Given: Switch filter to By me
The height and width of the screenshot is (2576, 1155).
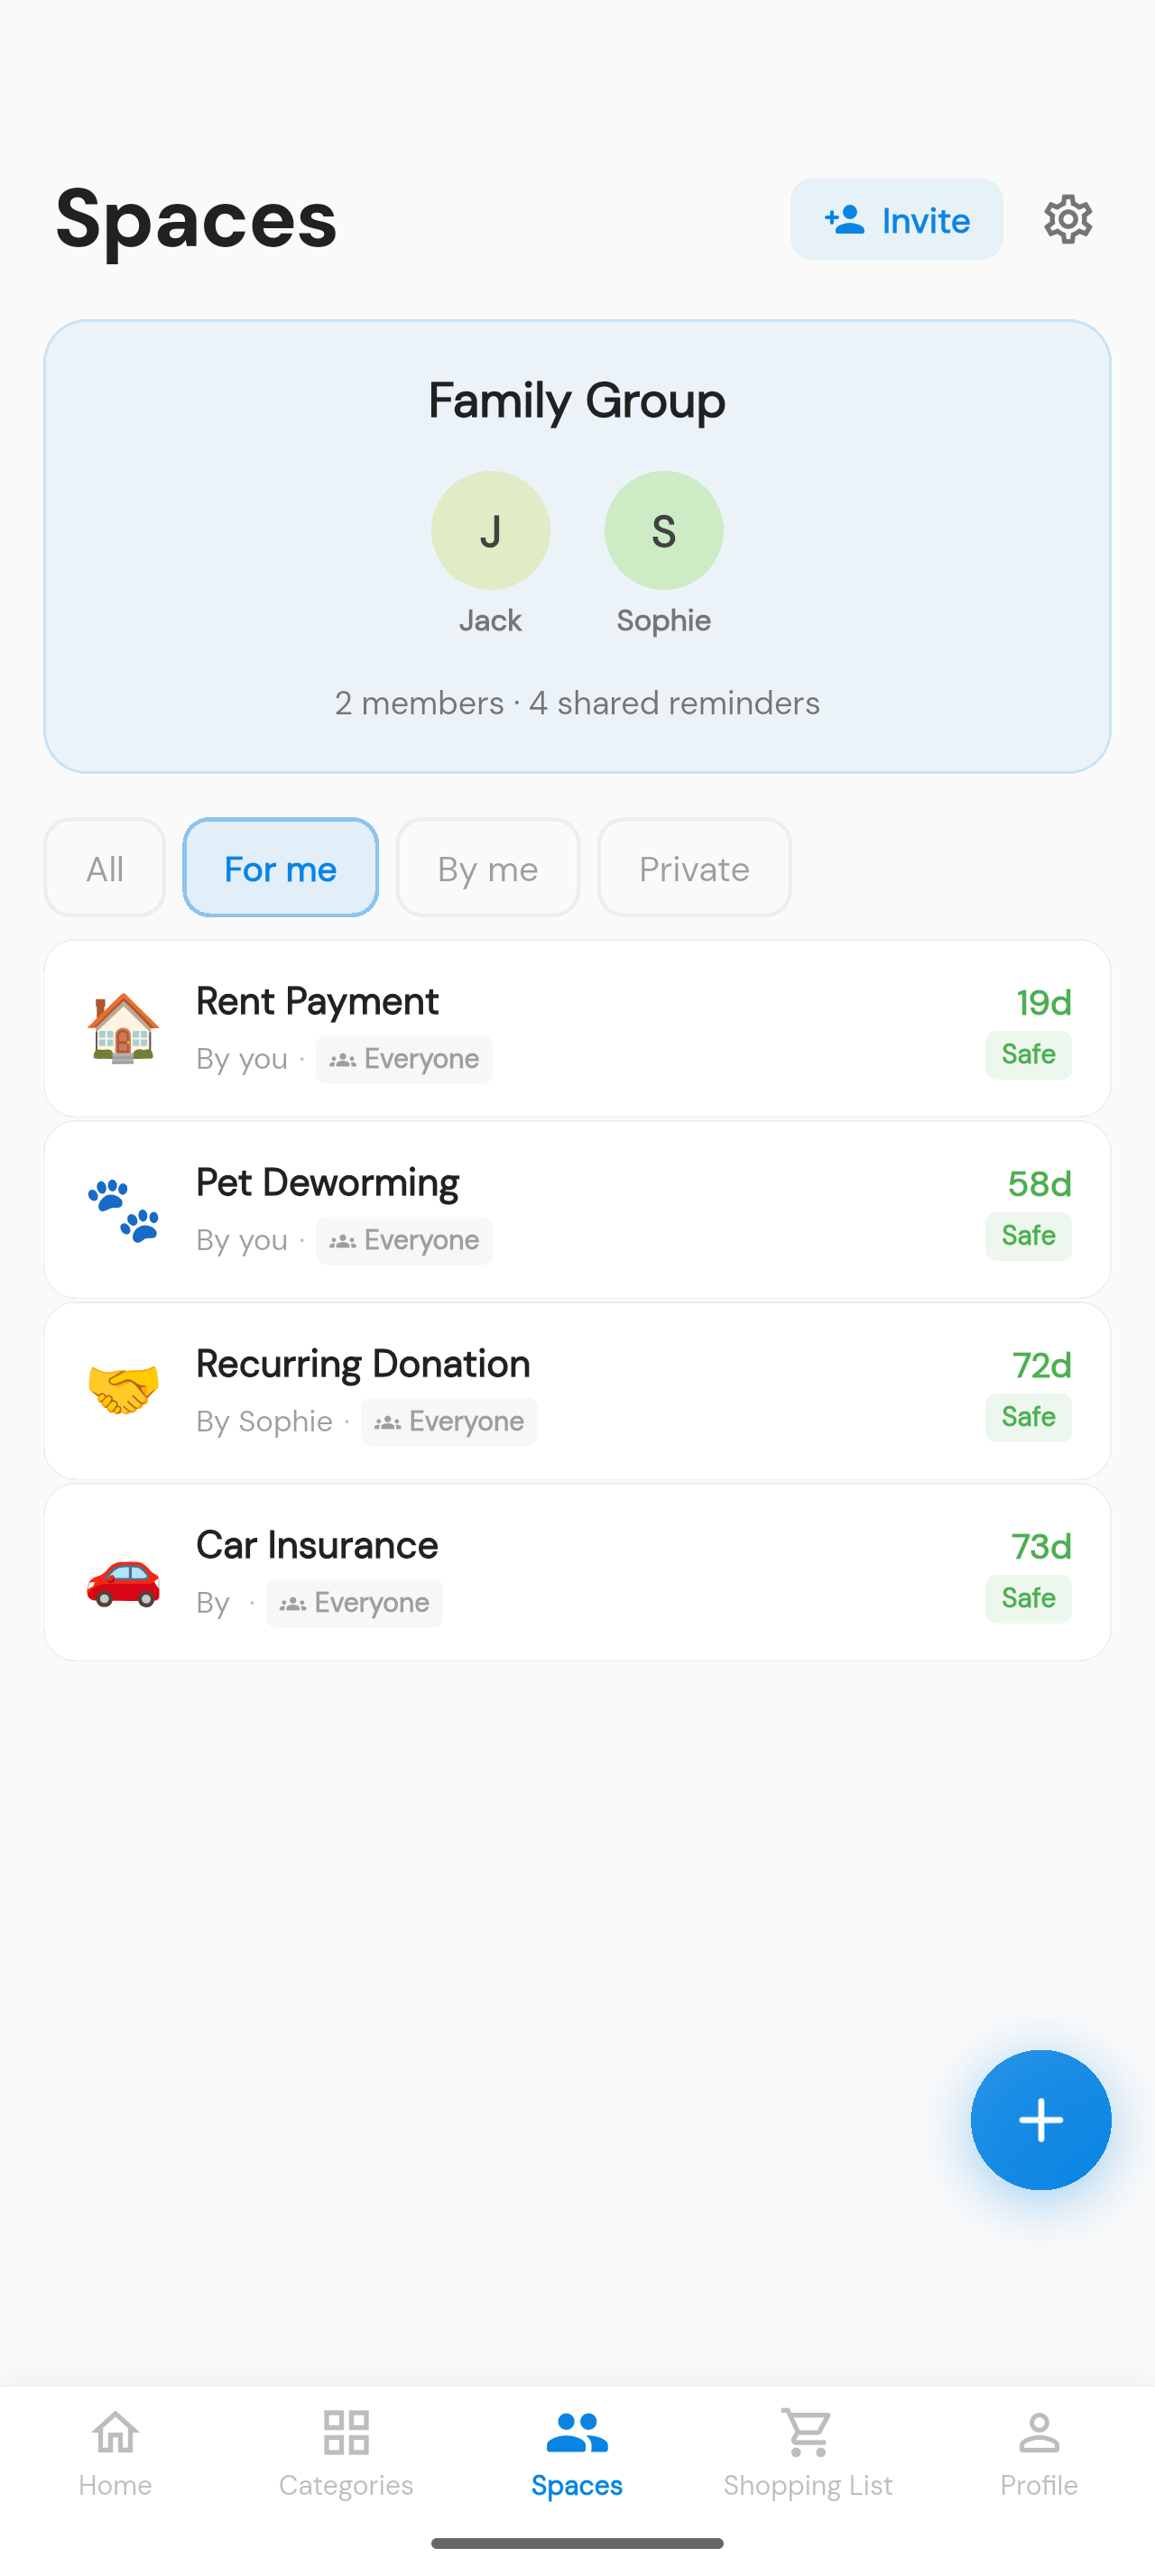Looking at the screenshot, I should pyautogui.click(x=487, y=868).
